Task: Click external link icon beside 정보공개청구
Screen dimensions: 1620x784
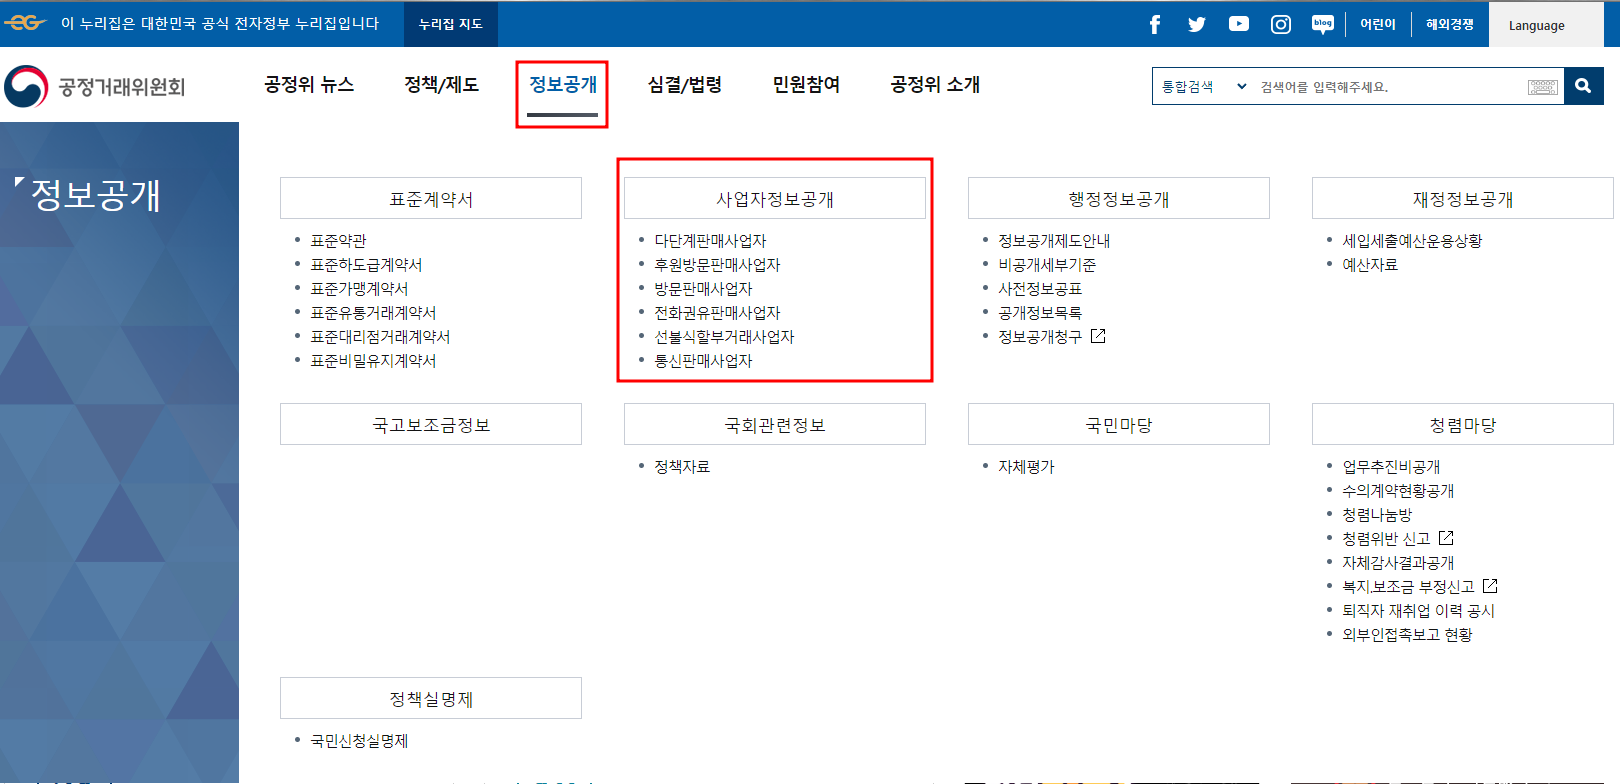Action: click(1098, 336)
